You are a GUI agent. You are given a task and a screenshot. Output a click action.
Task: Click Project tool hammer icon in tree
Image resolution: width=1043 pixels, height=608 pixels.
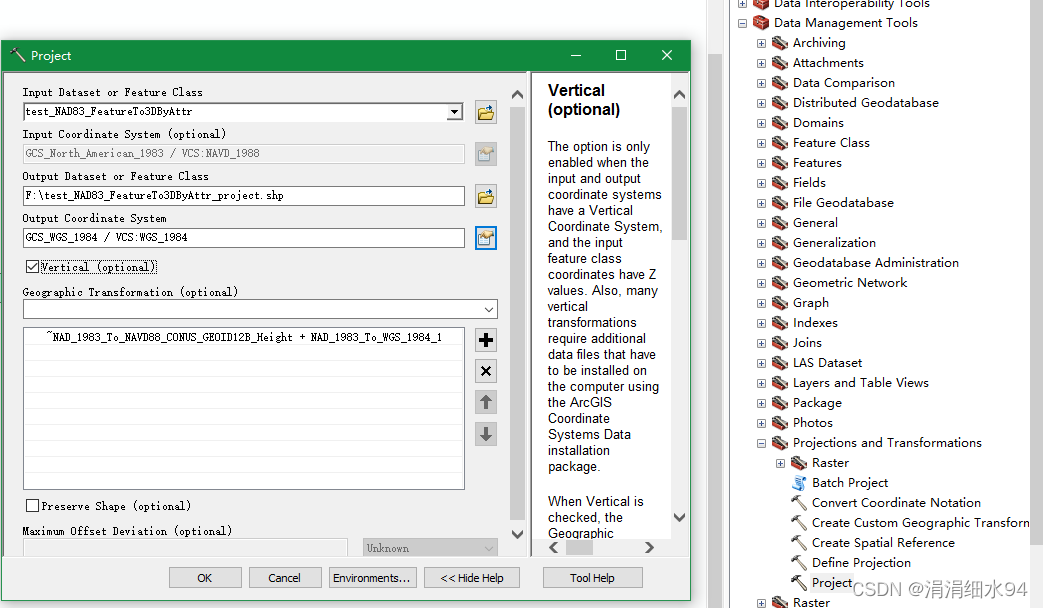tap(799, 583)
